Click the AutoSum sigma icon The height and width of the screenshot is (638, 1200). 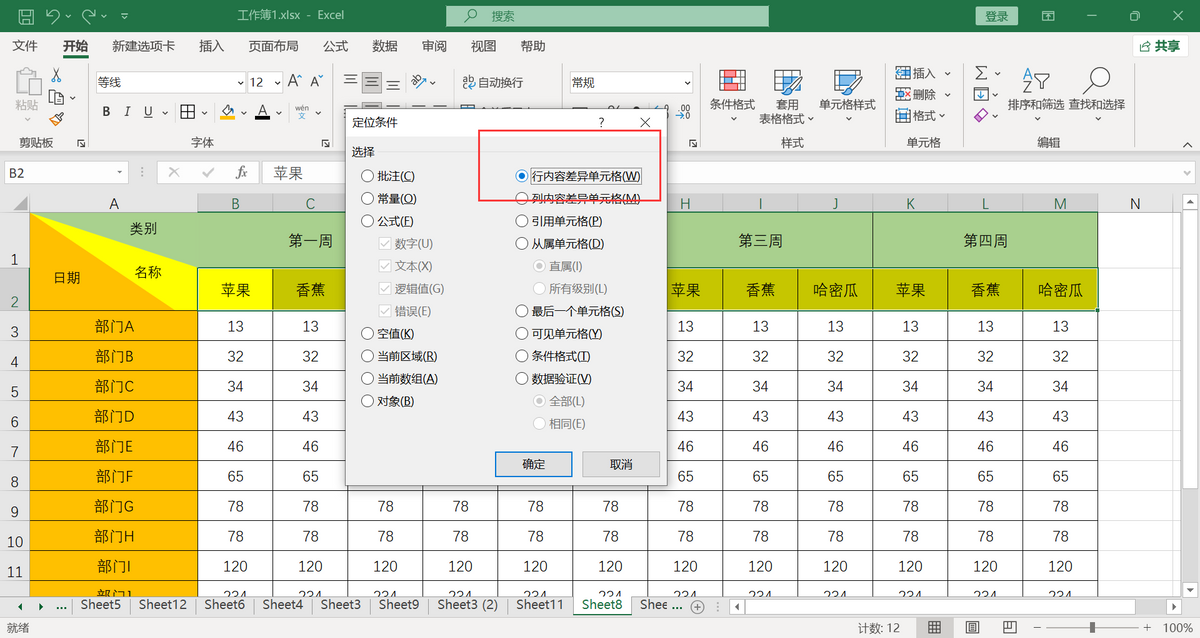[x=981, y=73]
